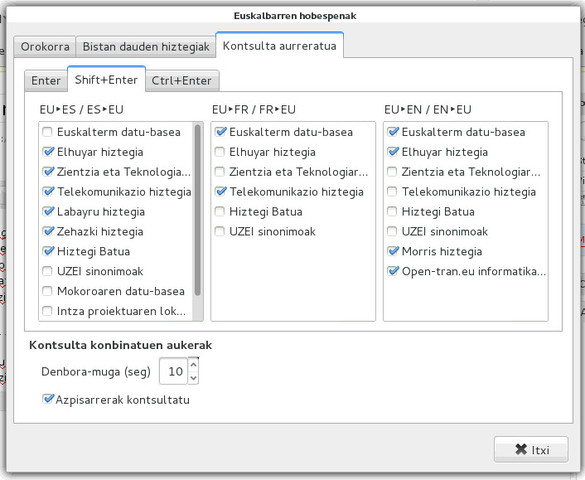Screen dimensions: 585x480
Task: Click the EU▸FR / FR▸EU column heading
Action: coord(254,110)
